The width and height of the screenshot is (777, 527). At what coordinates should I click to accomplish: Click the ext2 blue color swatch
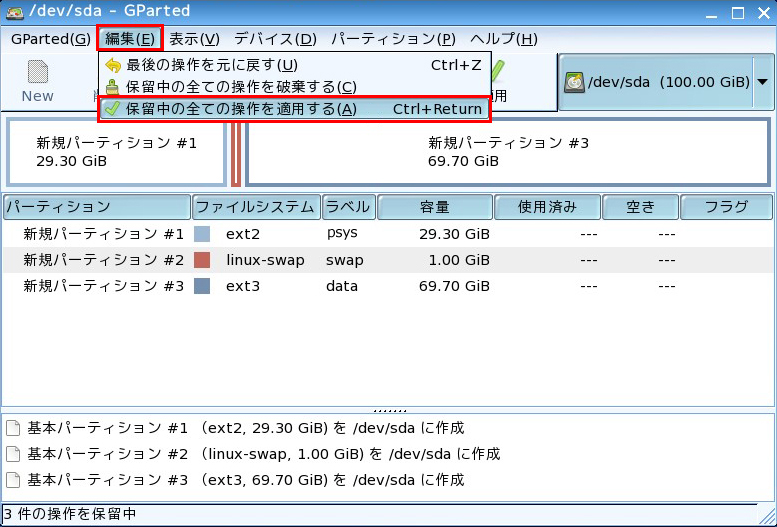(202, 234)
